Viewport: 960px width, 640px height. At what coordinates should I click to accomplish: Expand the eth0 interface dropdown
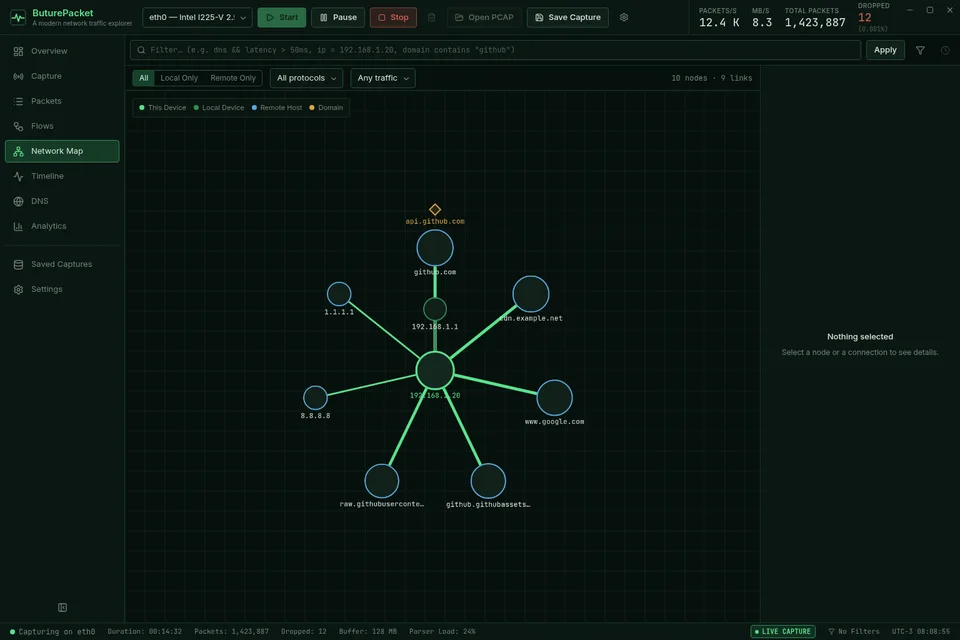[x=197, y=17]
